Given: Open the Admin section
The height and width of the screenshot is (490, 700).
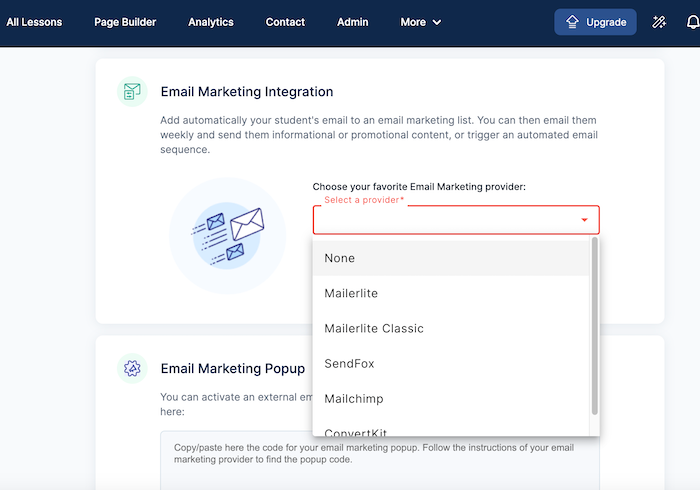Looking at the screenshot, I should pos(352,22).
